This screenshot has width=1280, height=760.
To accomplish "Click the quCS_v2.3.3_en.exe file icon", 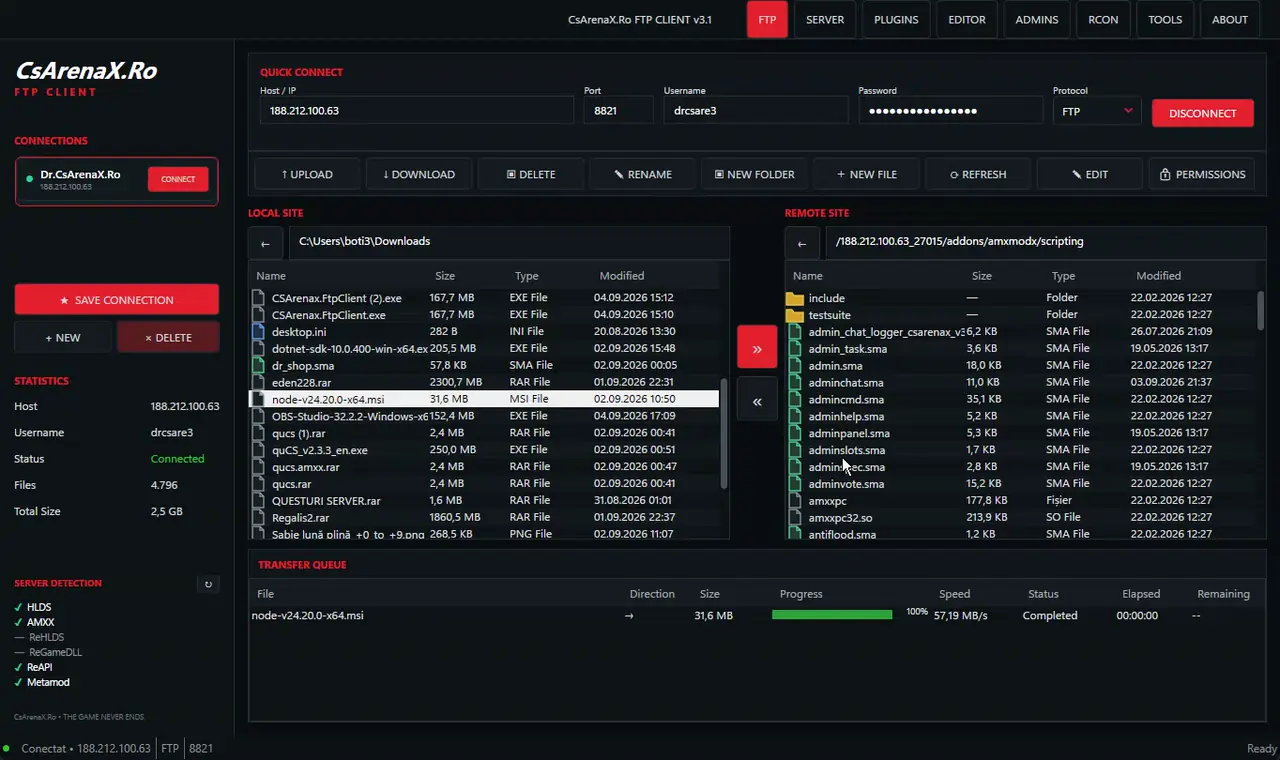I will coord(259,450).
